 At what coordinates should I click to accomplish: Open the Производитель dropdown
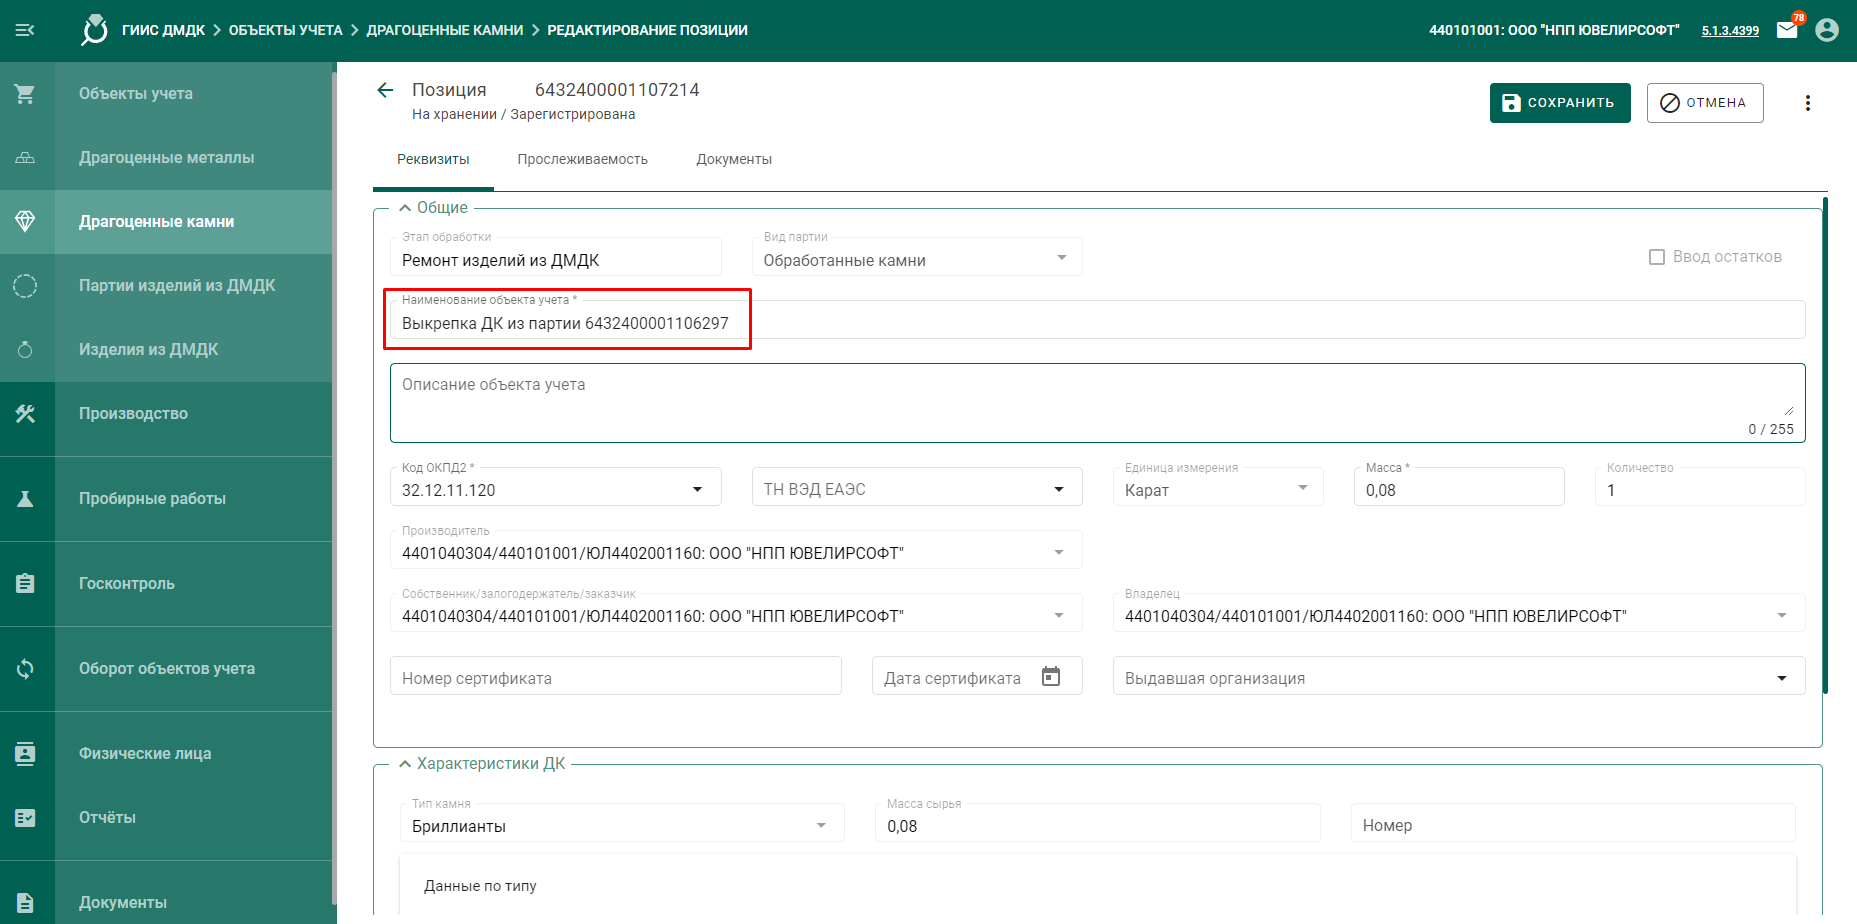click(736, 550)
